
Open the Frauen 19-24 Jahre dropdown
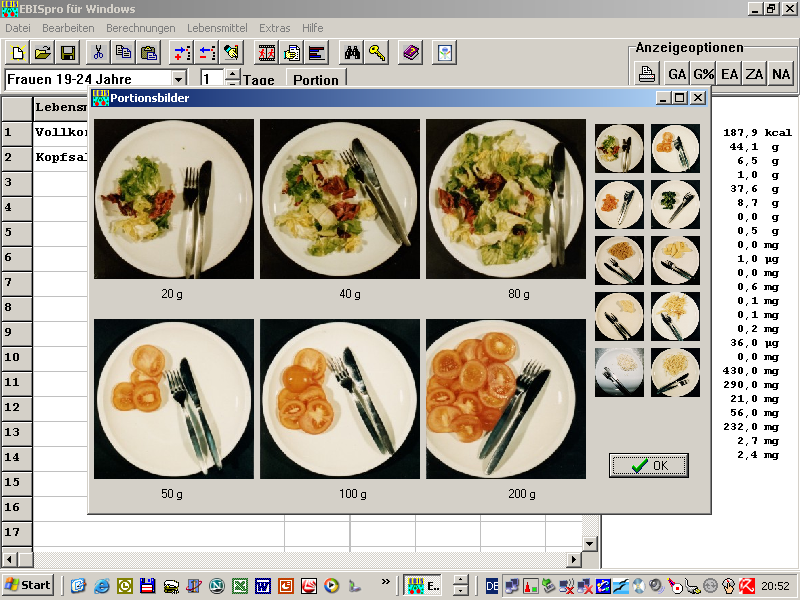(x=179, y=79)
